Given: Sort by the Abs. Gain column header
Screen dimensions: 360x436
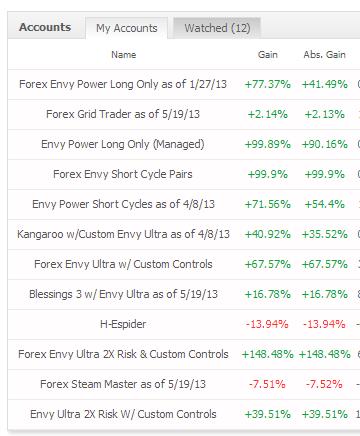Looking at the screenshot, I should tap(324, 55).
